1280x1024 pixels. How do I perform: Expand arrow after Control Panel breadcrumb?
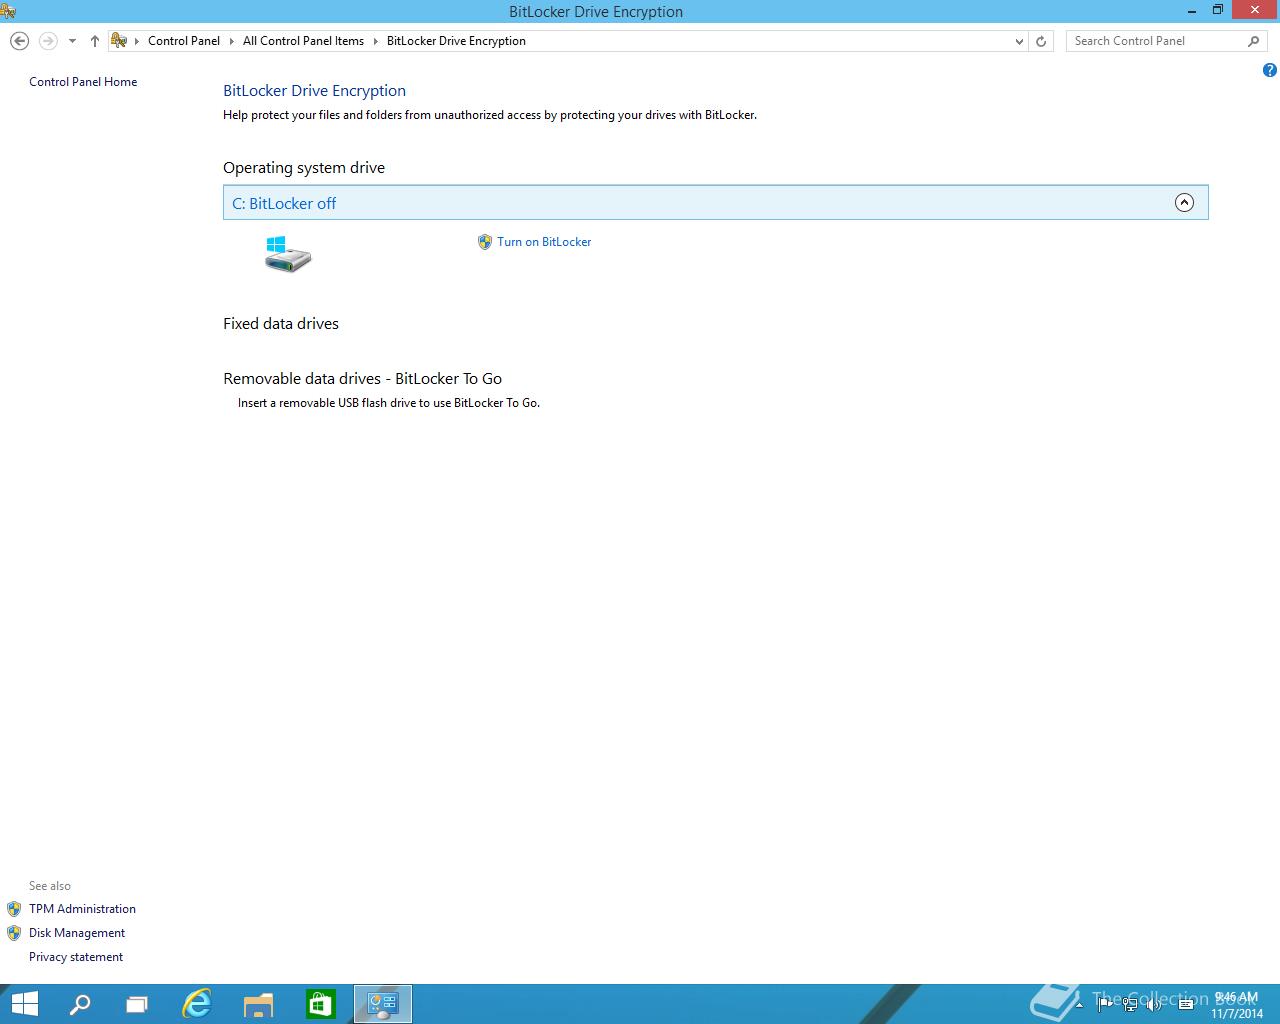click(232, 41)
